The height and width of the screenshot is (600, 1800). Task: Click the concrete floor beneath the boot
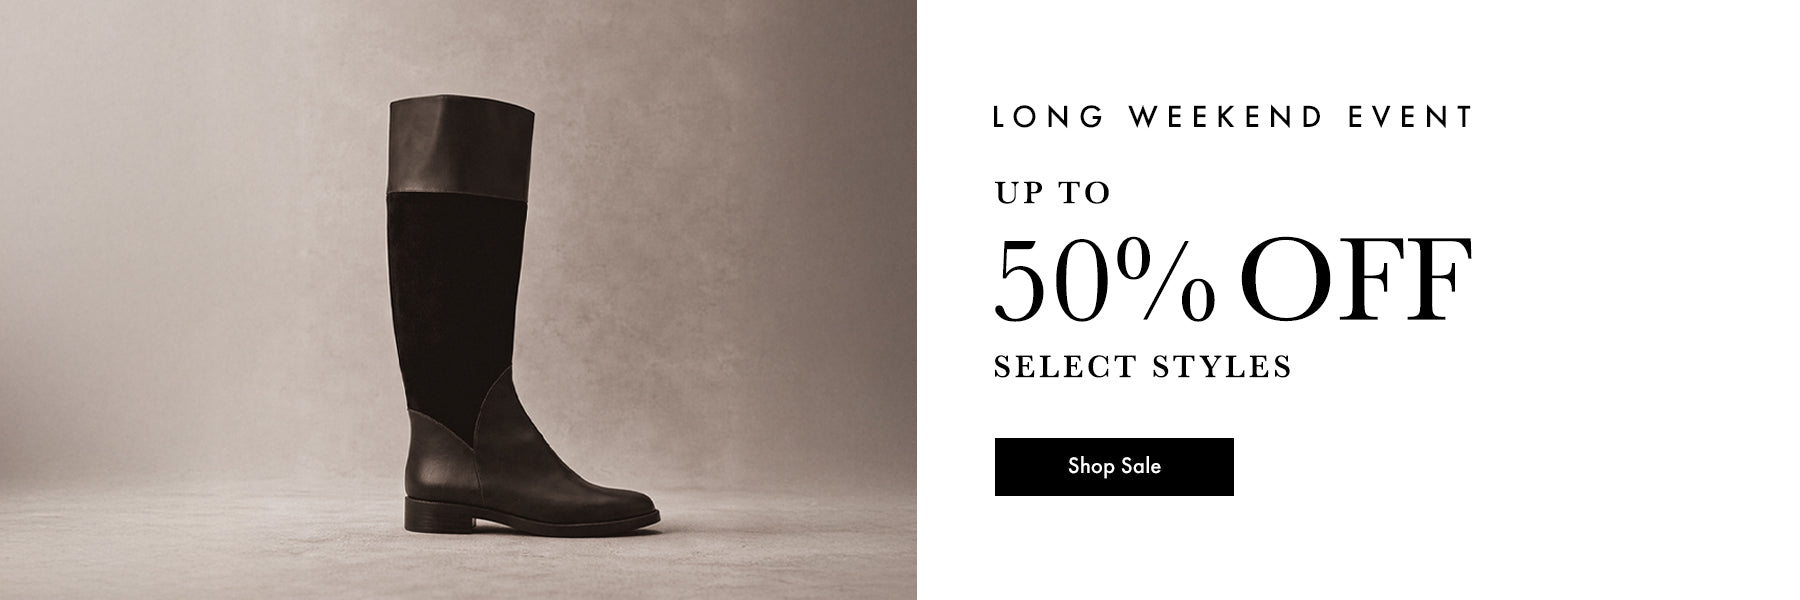[458, 565]
